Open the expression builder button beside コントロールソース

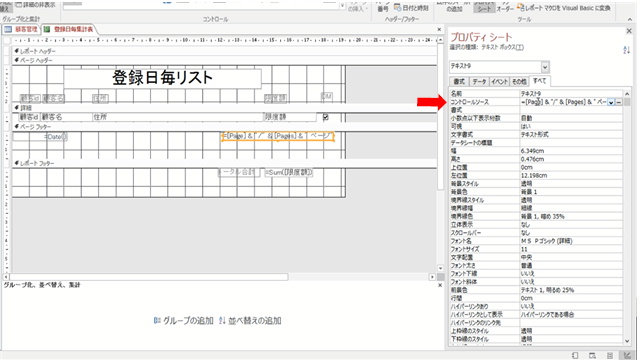[x=619, y=102]
